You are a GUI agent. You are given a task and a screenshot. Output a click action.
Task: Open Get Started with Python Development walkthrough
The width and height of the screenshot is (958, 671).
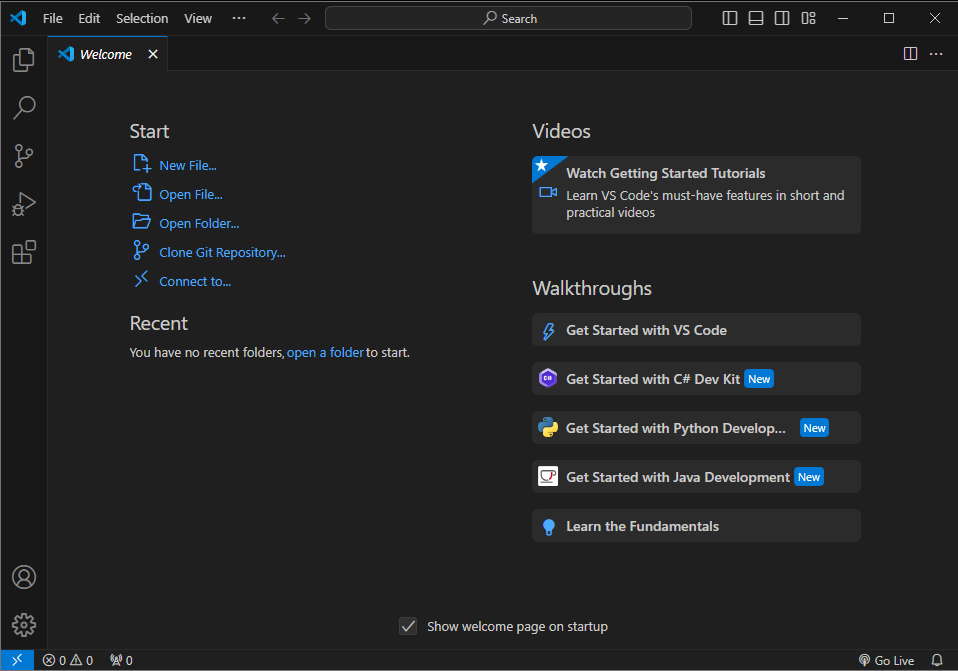[696, 428]
